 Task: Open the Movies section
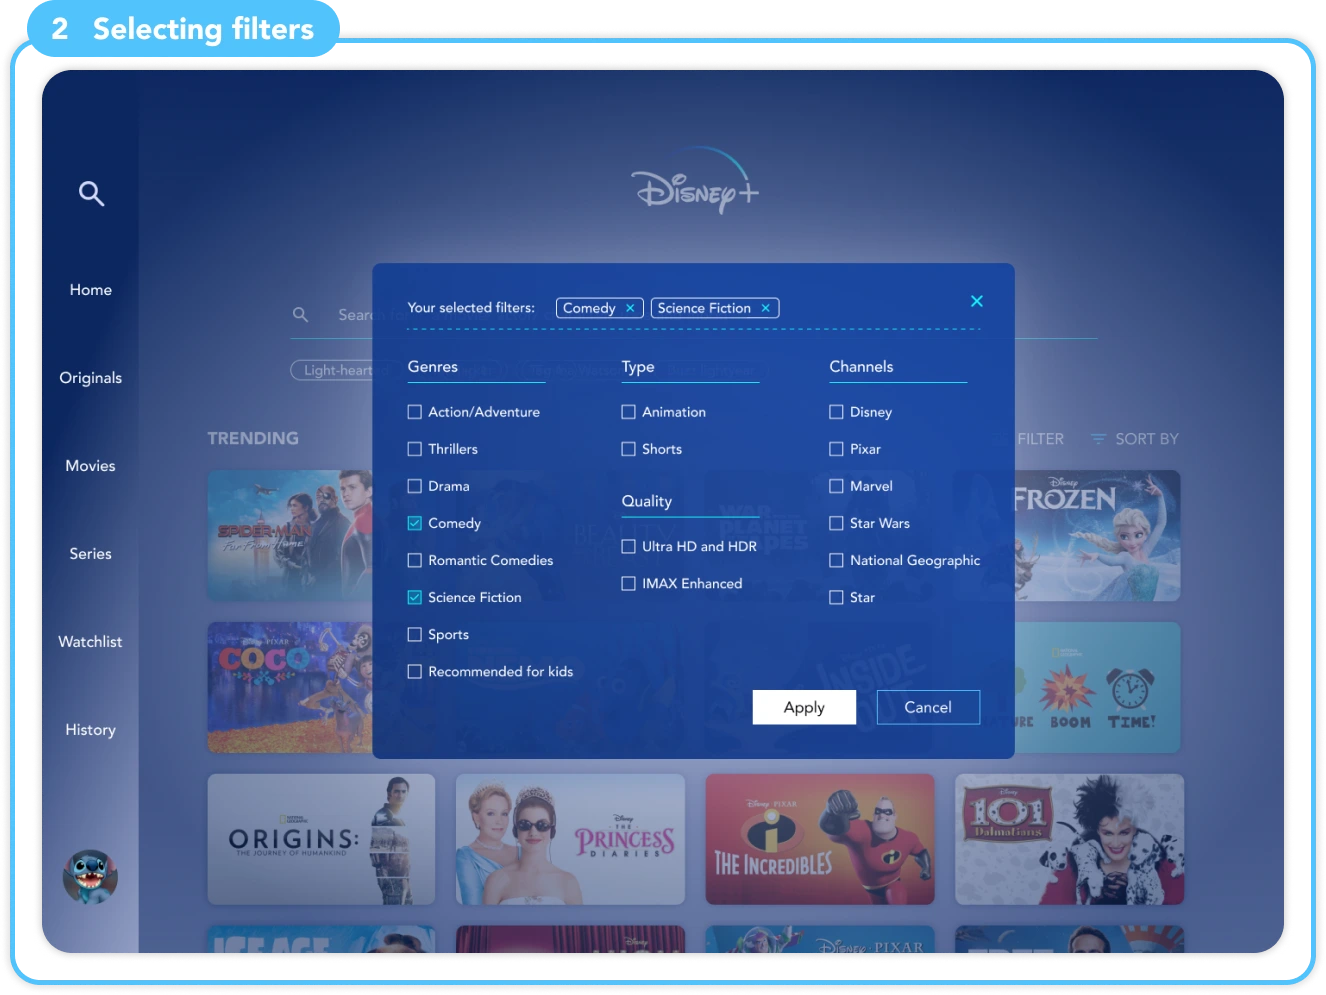click(91, 466)
